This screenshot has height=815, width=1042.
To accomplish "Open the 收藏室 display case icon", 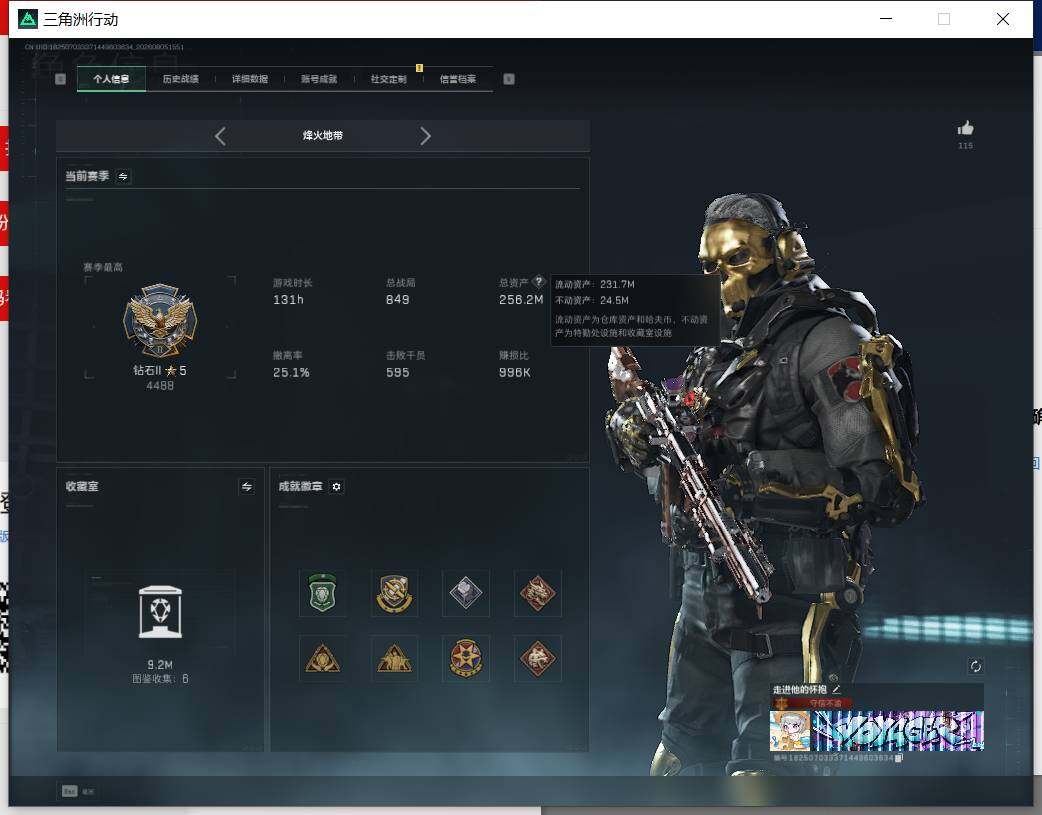I will [x=160, y=612].
